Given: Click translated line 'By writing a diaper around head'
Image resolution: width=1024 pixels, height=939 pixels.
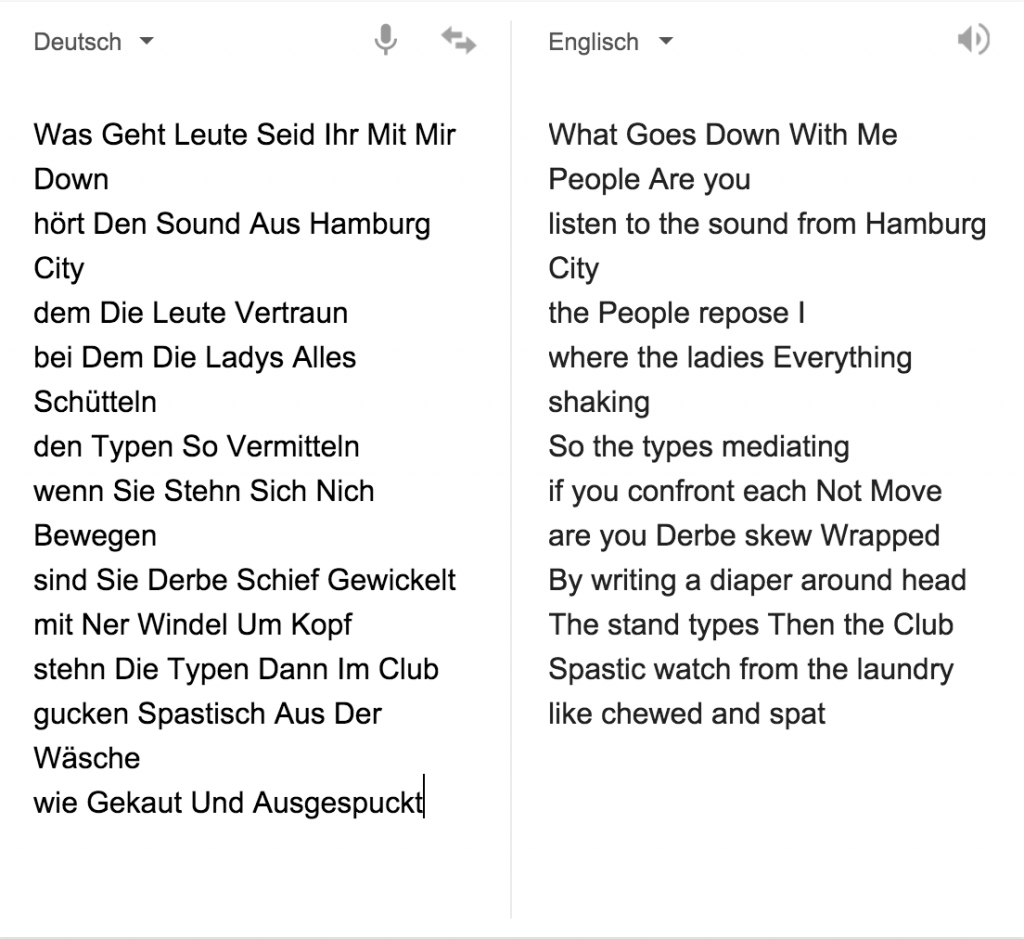Looking at the screenshot, I should 758,581.
